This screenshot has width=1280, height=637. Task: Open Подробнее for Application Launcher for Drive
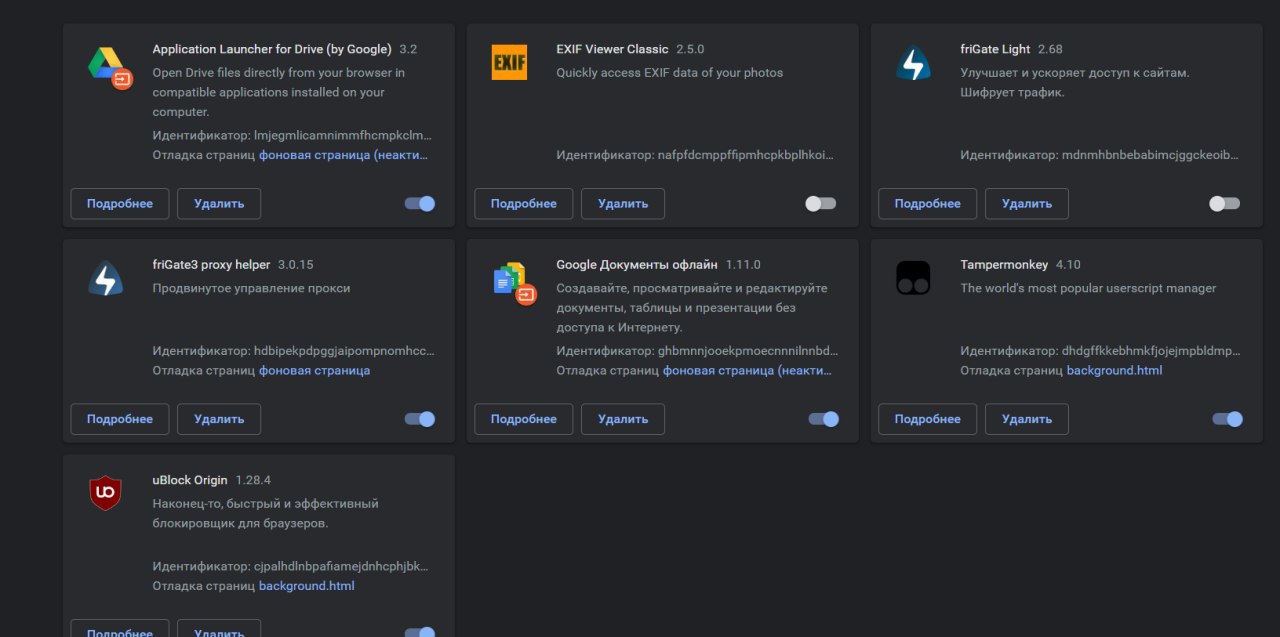(120, 204)
